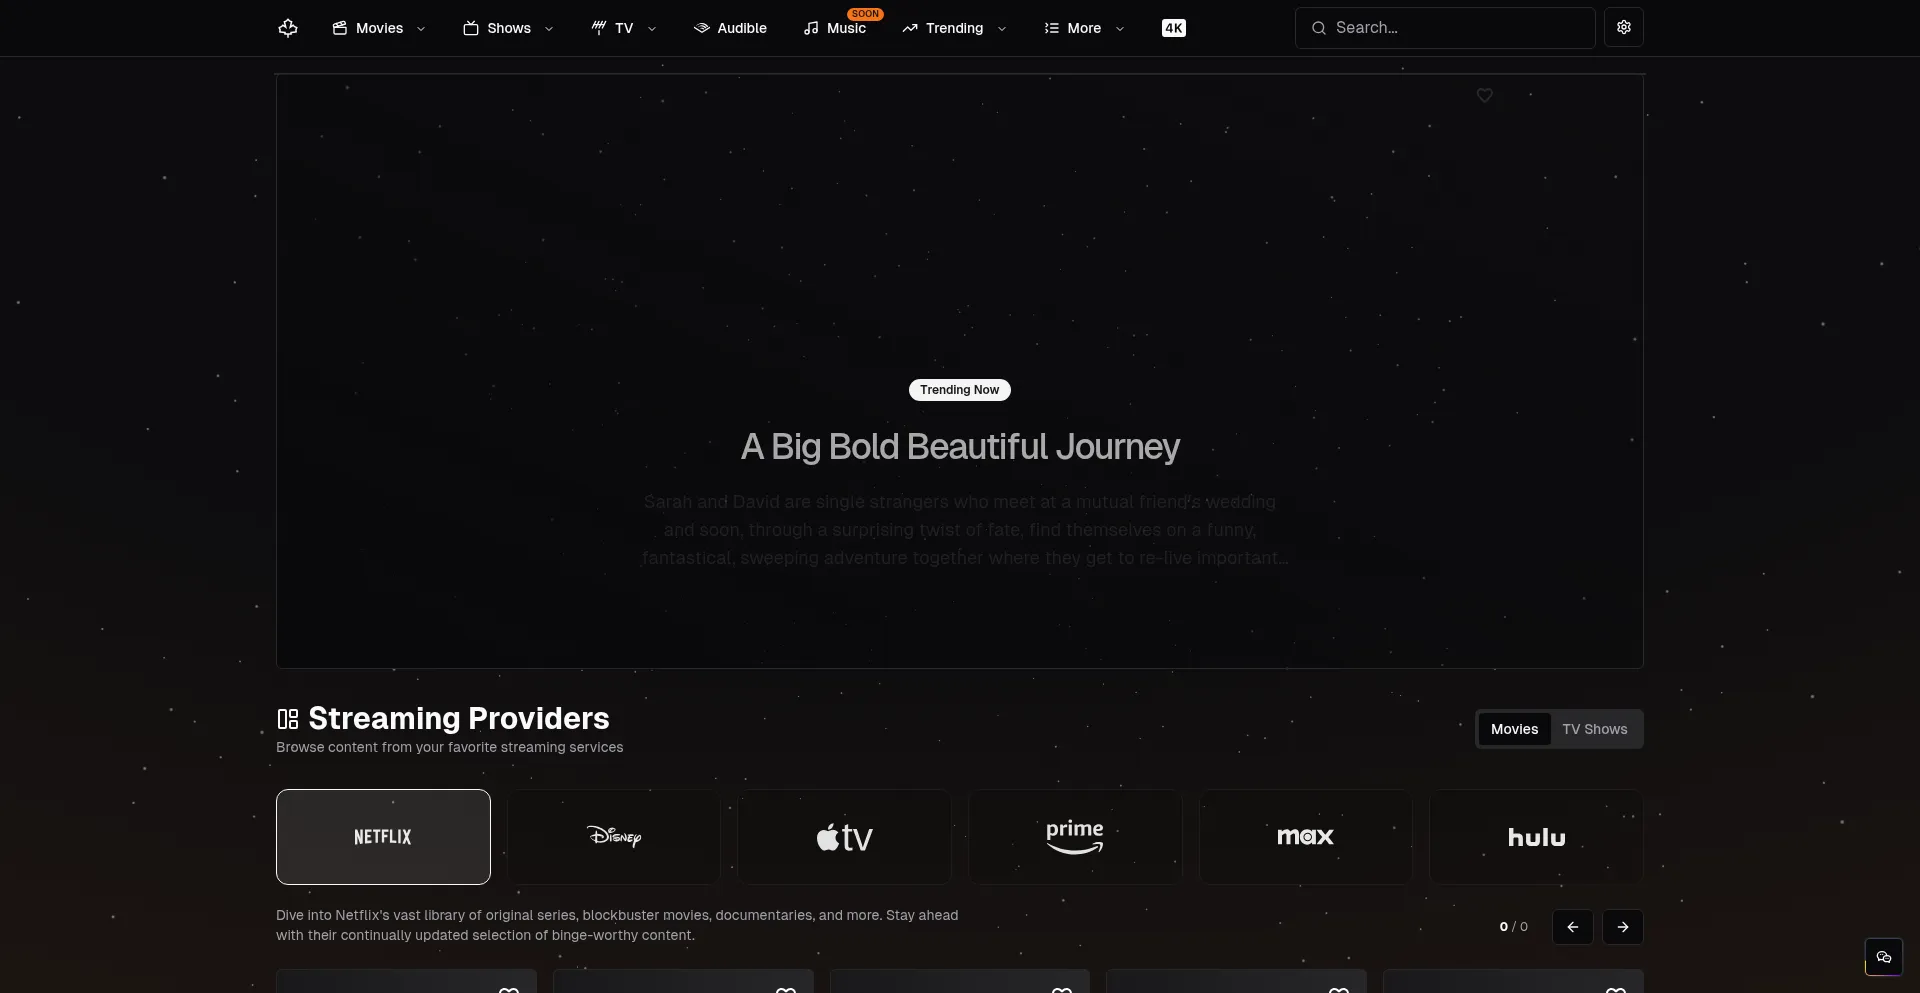
Task: Open the 4K badge link
Action: 1174,28
